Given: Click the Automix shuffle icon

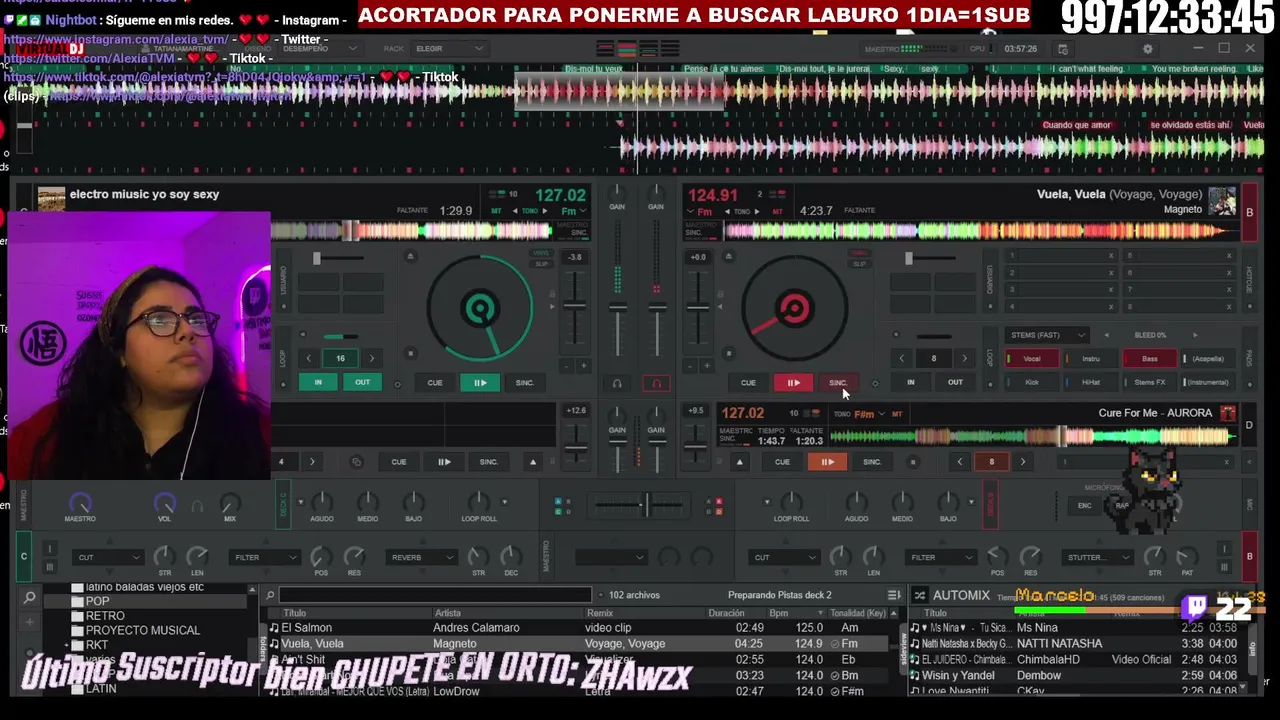Looking at the screenshot, I should click(x=920, y=596).
